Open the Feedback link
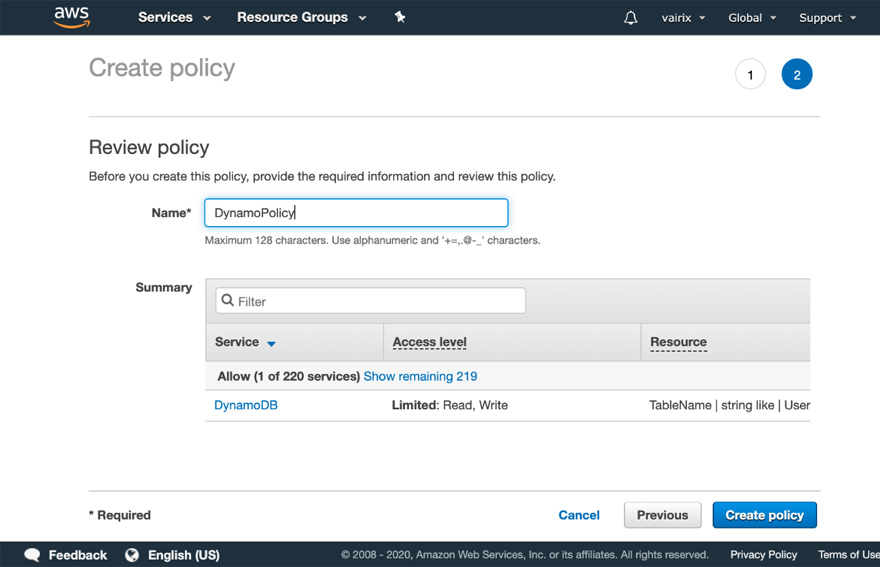Viewport: 880px width, 567px height. [77, 555]
